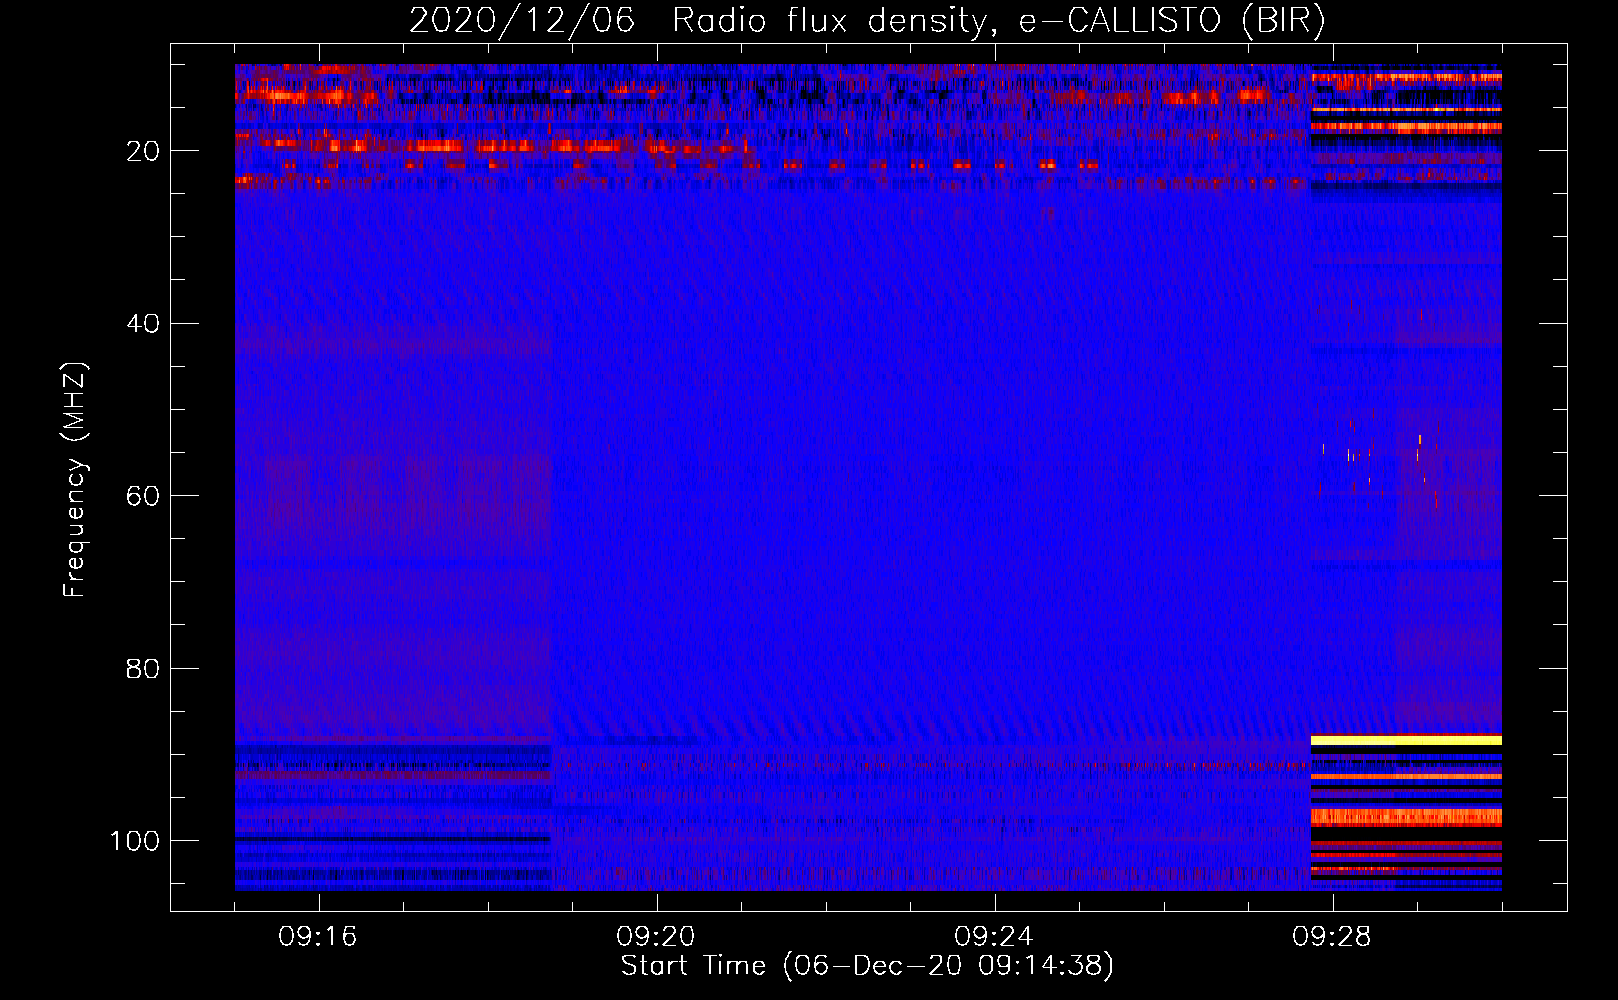
Task: Click the plot title 'Radio flux density, e-CALLISTO (BIR)'
Action: click(998, 21)
